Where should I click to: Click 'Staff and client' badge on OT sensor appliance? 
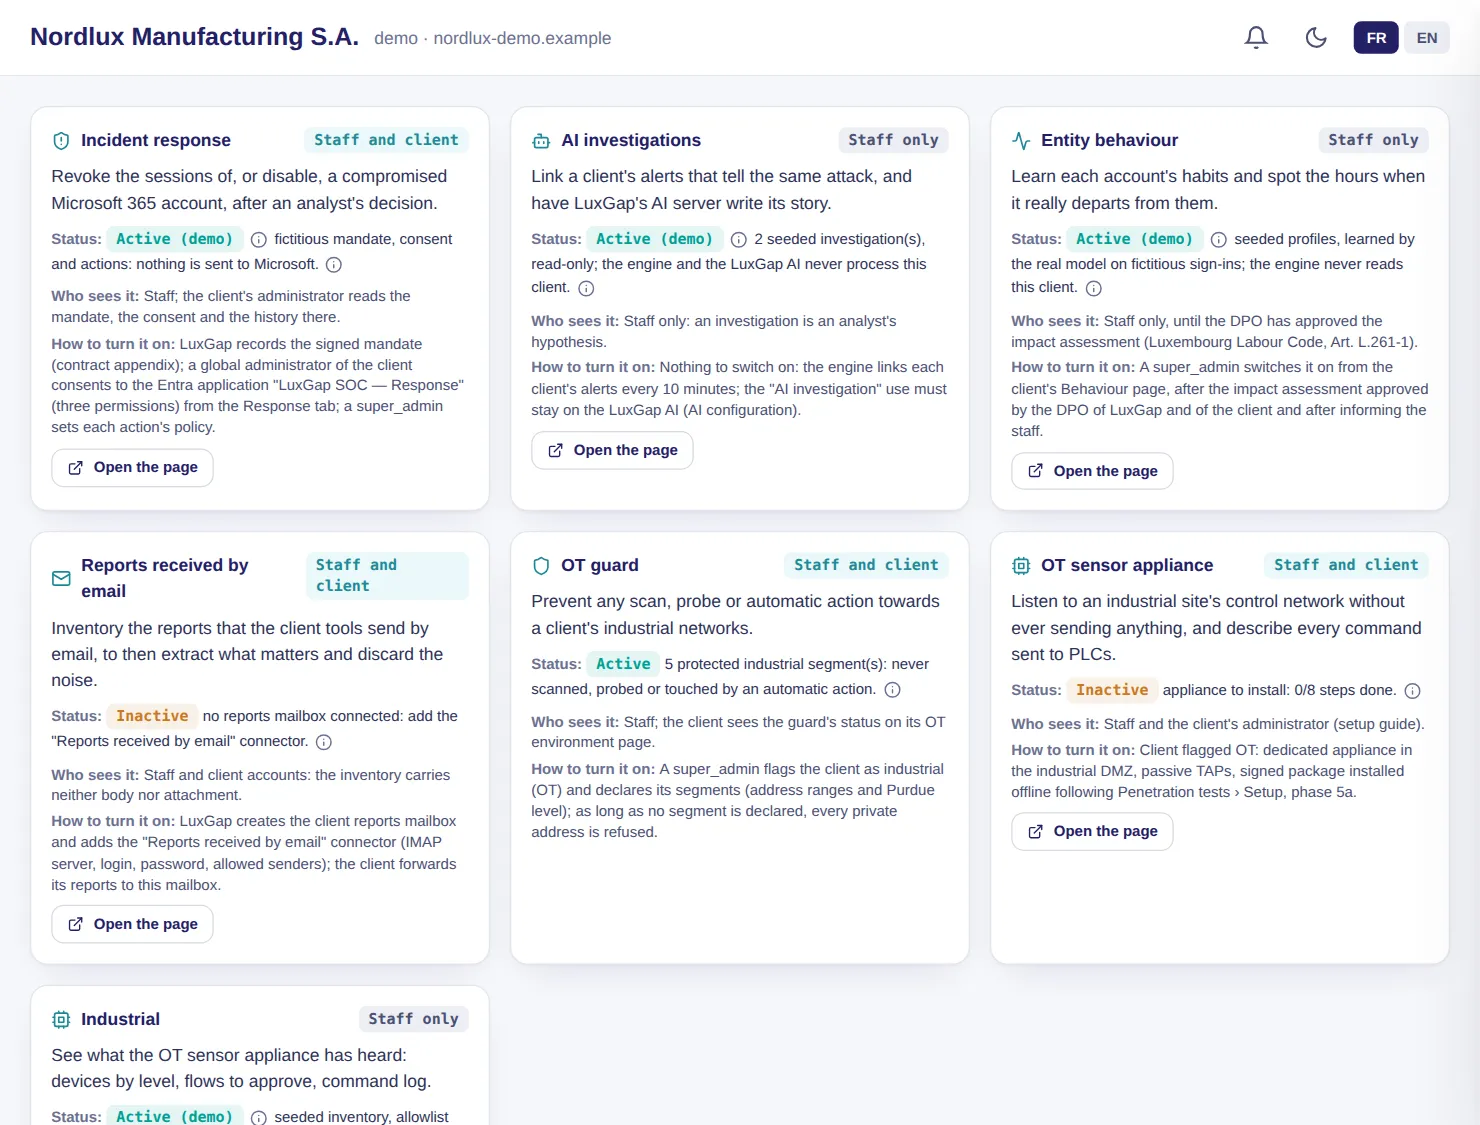click(1346, 566)
